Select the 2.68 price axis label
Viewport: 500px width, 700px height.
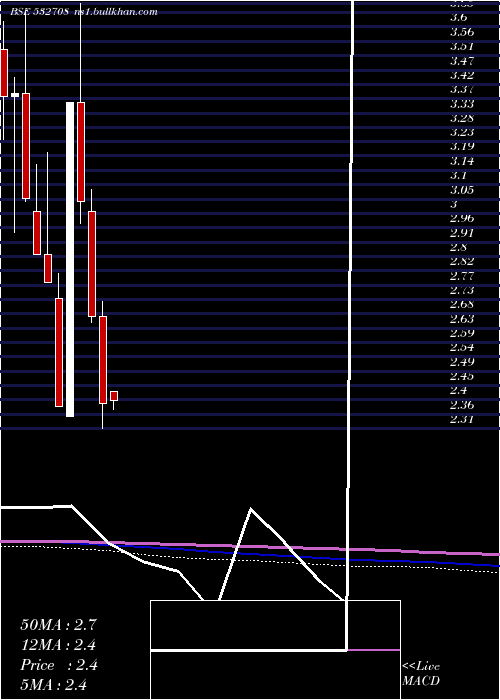tap(462, 304)
